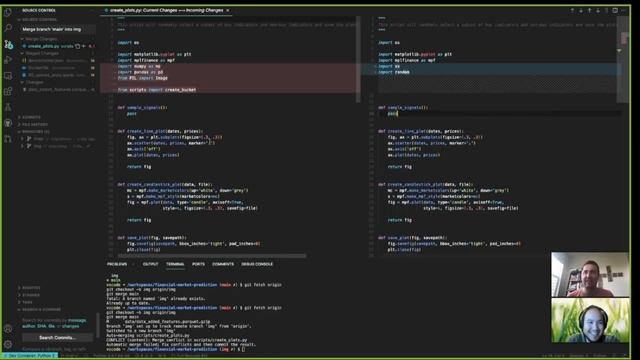The image size is (640, 360).
Task: Click the top participant video thumbnail
Action: (590, 274)
